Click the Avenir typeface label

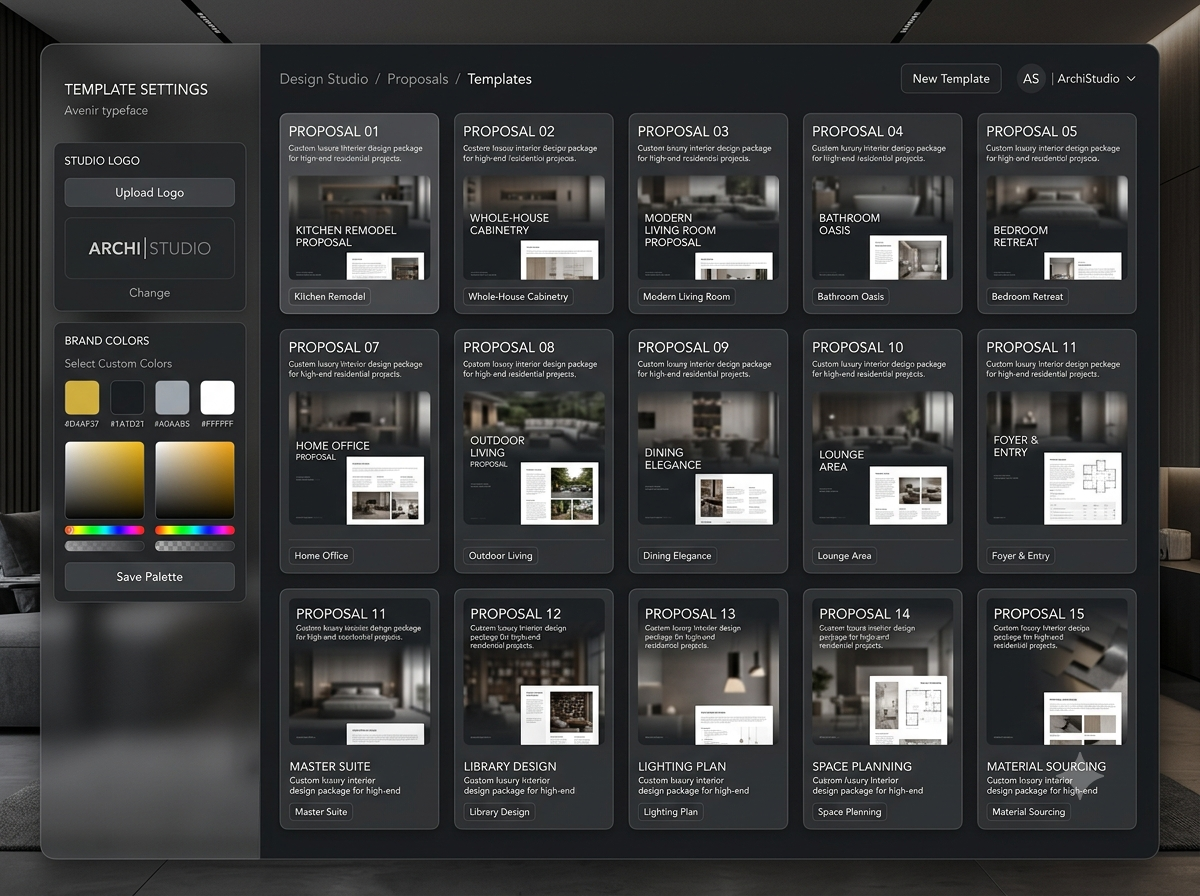point(106,110)
